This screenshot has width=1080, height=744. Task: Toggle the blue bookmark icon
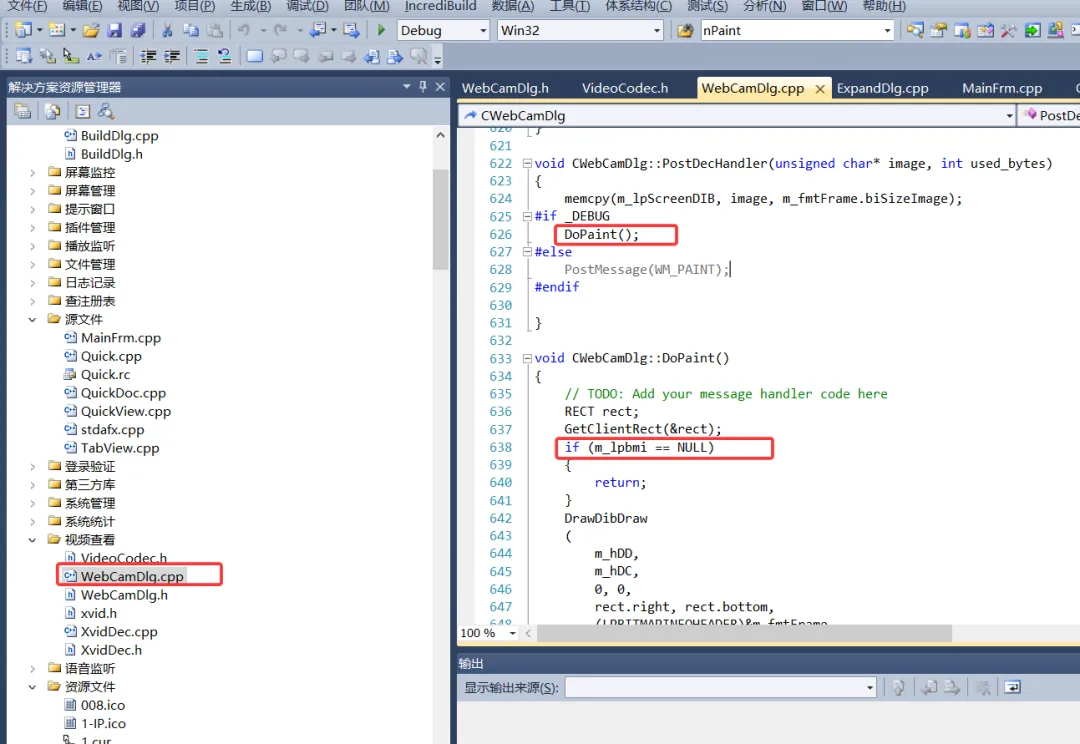(254, 56)
